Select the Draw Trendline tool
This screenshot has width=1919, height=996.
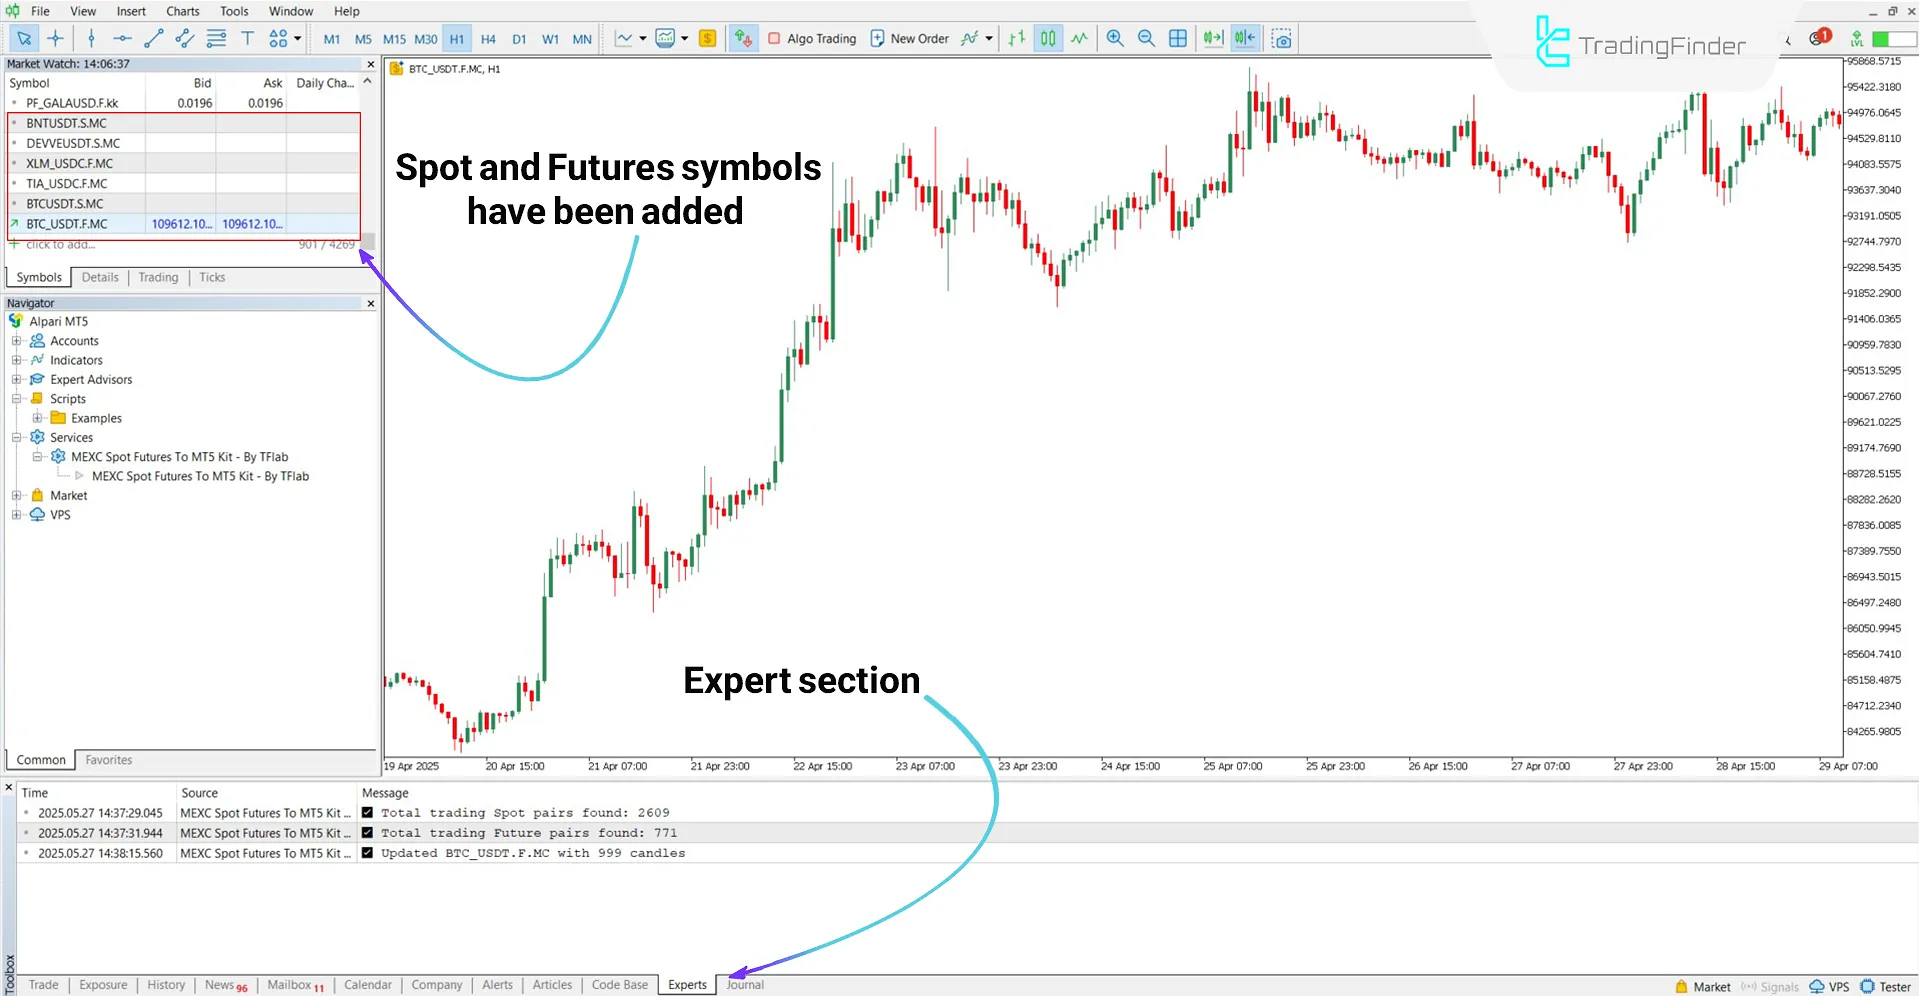[153, 38]
